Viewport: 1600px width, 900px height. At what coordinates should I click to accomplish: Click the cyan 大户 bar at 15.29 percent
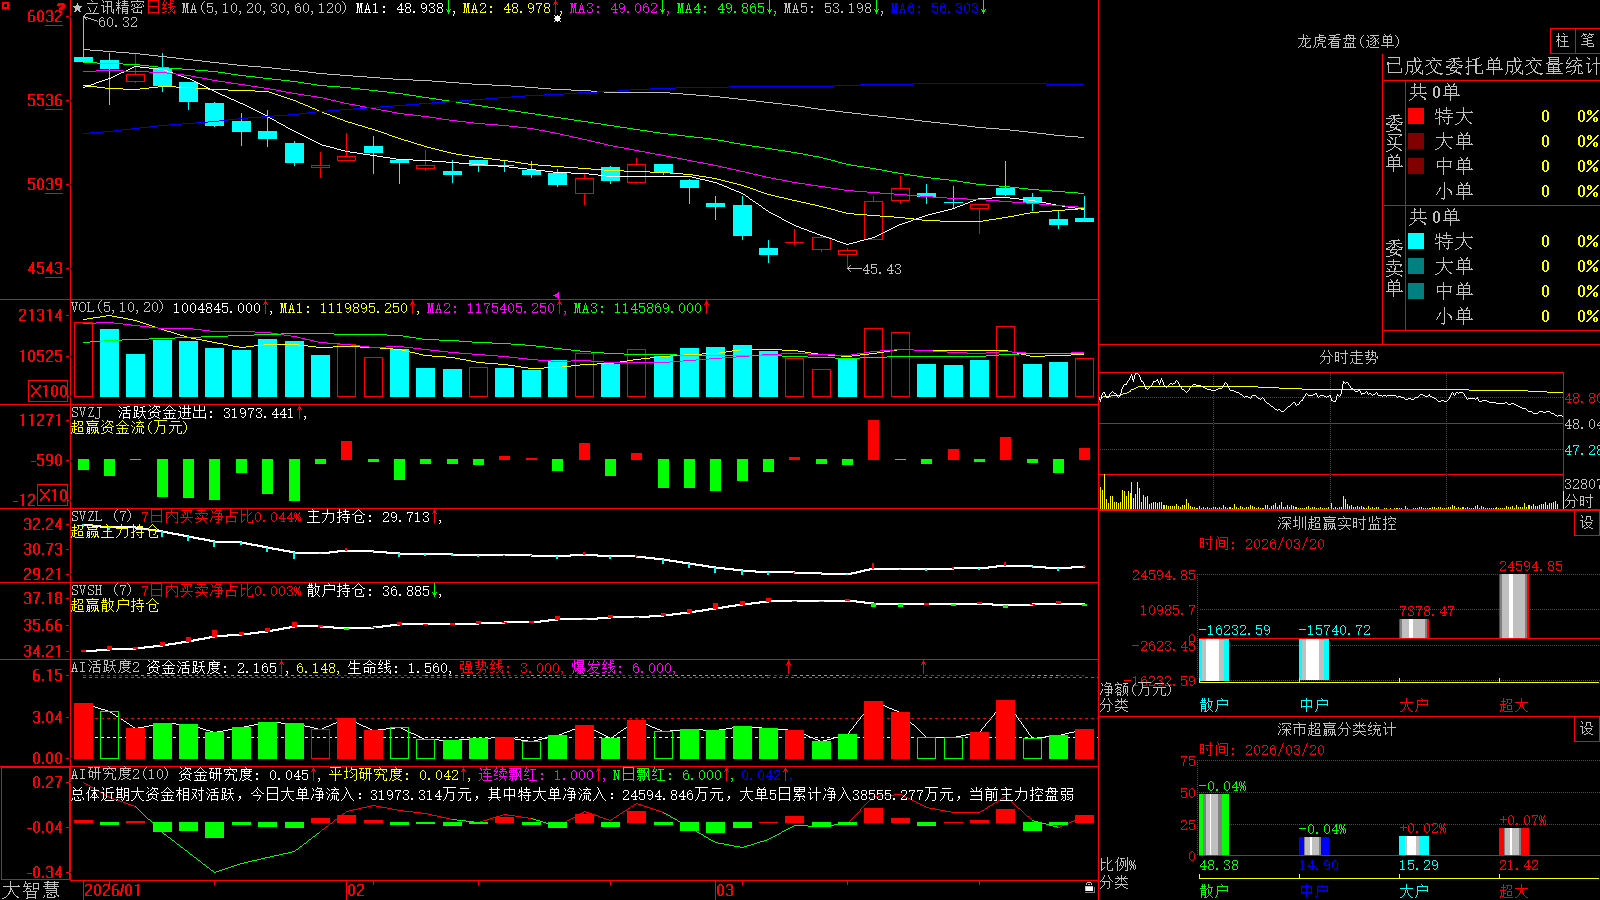(x=1414, y=846)
